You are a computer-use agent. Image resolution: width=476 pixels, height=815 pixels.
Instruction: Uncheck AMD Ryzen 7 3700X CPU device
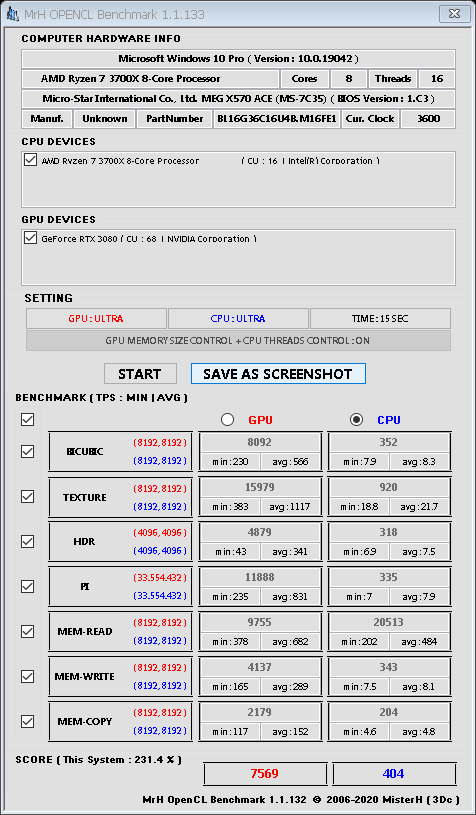(x=30, y=160)
